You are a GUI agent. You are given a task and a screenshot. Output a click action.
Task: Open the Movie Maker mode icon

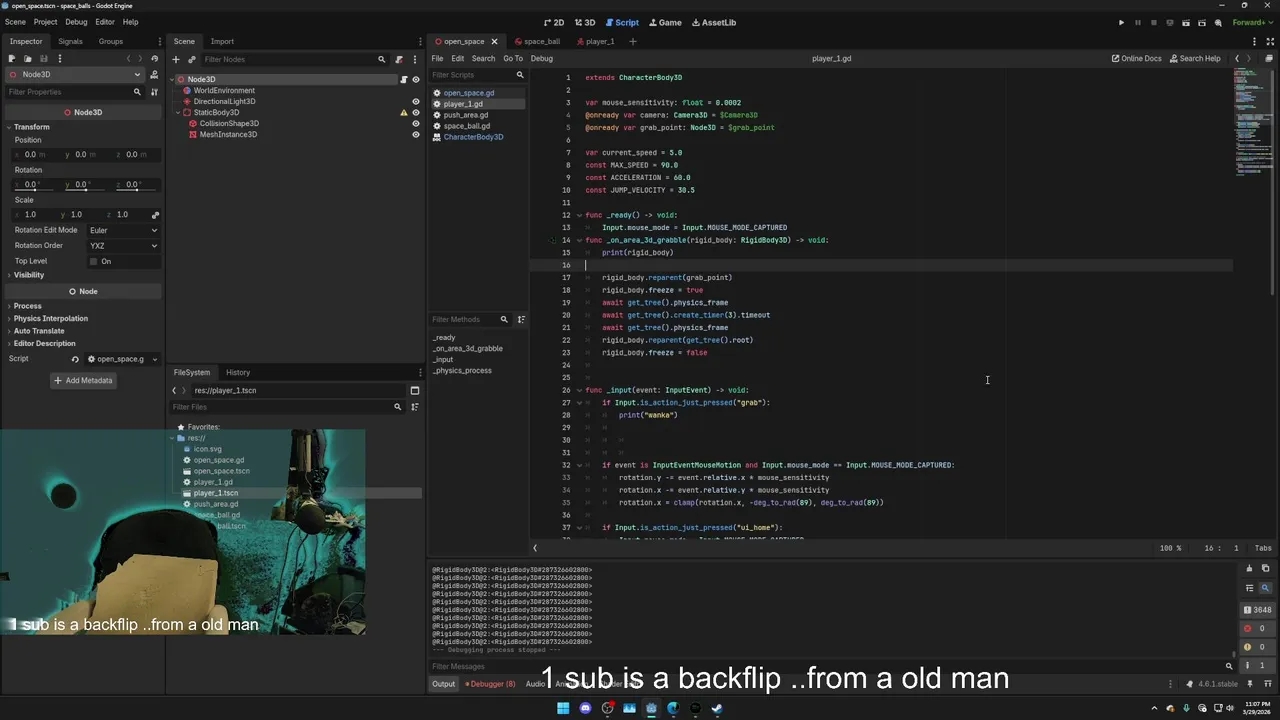point(1218,22)
